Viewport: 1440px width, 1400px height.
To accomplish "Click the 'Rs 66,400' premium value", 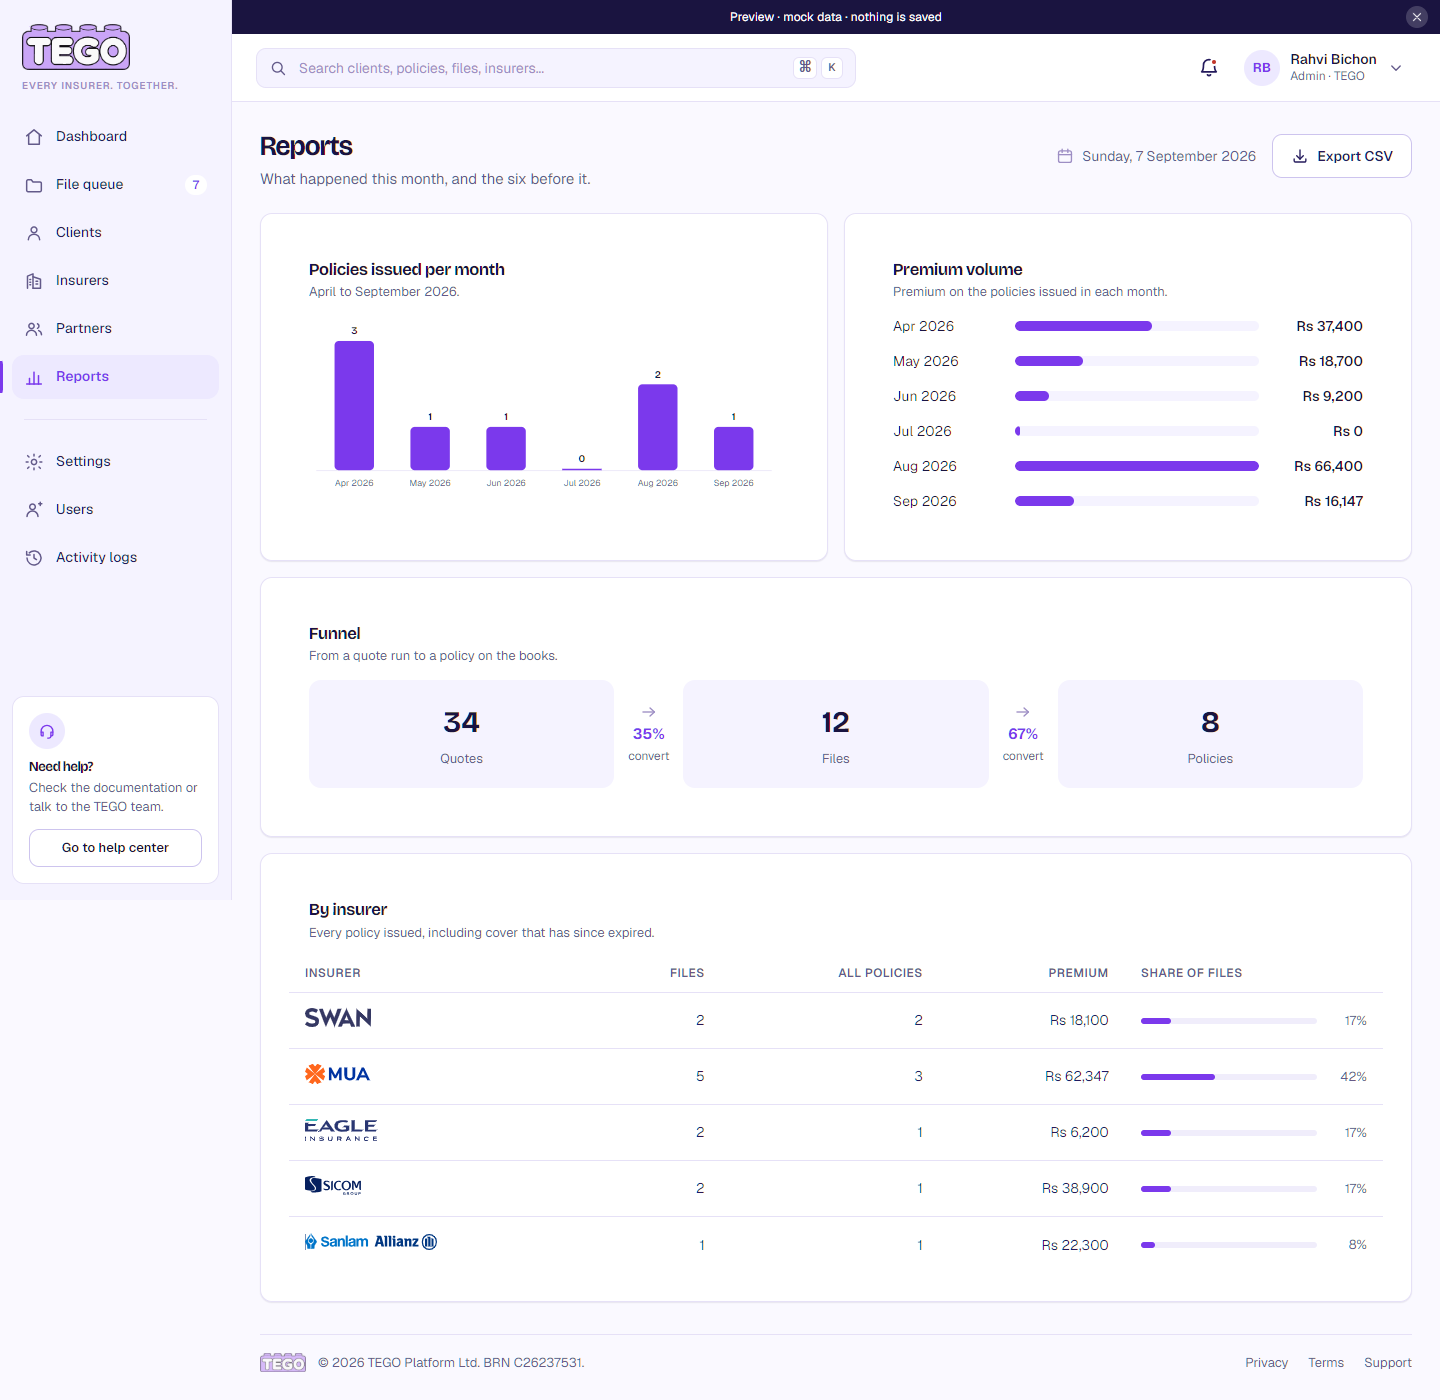I will click(1328, 466).
